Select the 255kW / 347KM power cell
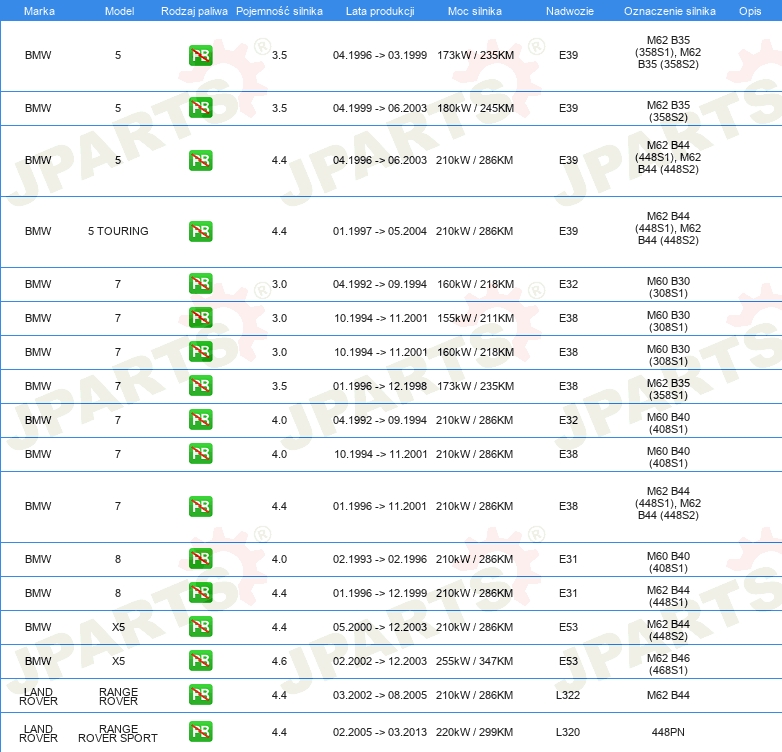The width and height of the screenshot is (782, 752). [474, 661]
